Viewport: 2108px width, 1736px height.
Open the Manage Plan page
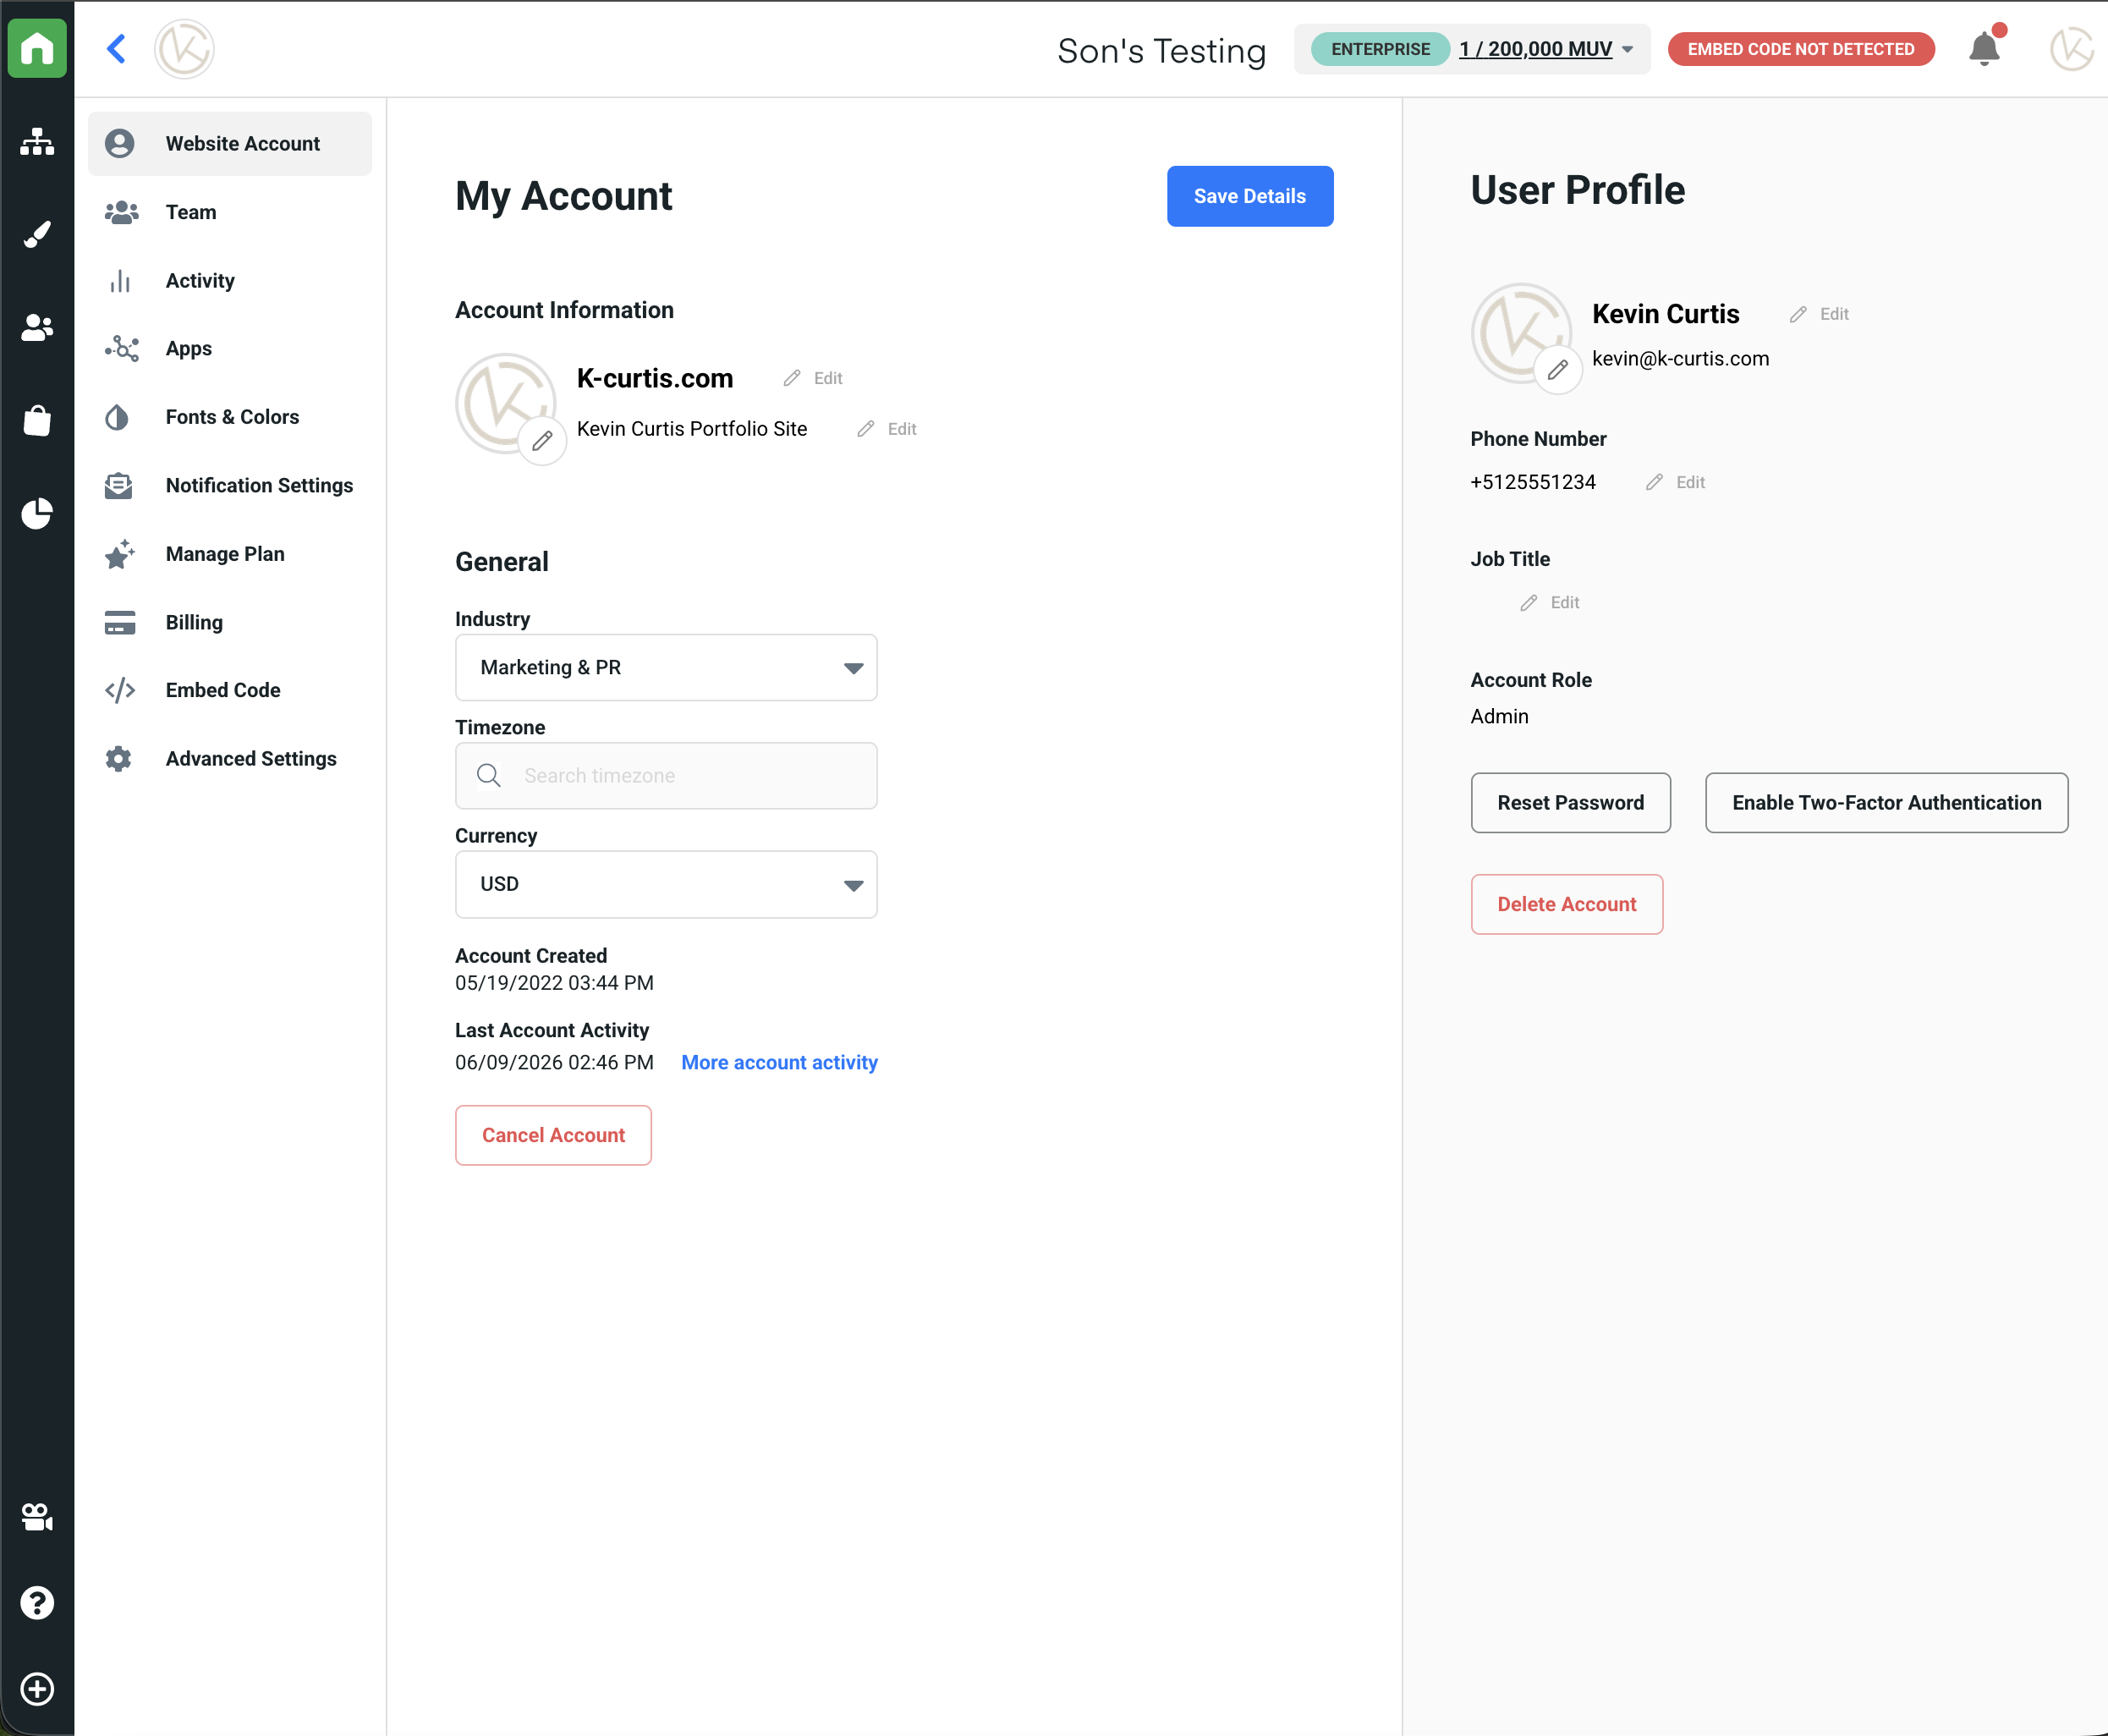[230, 554]
